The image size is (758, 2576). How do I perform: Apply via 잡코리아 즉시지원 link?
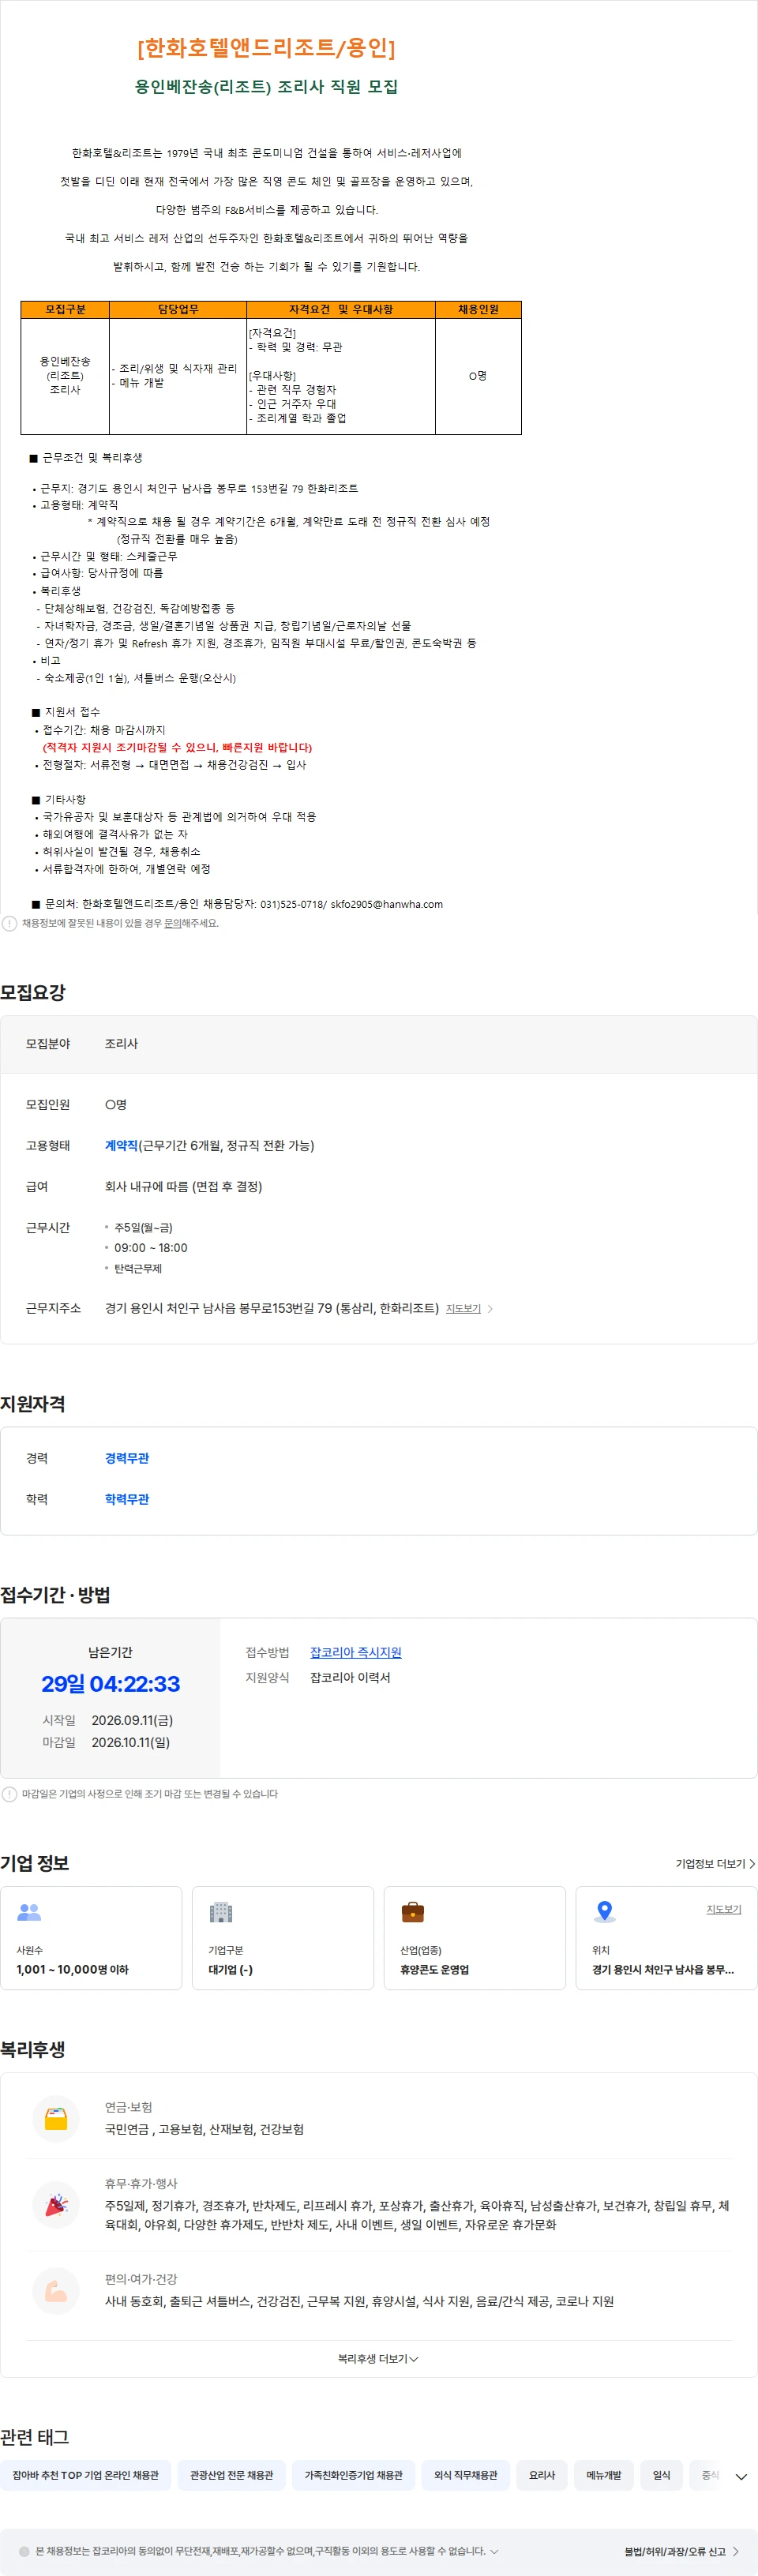pos(355,1652)
